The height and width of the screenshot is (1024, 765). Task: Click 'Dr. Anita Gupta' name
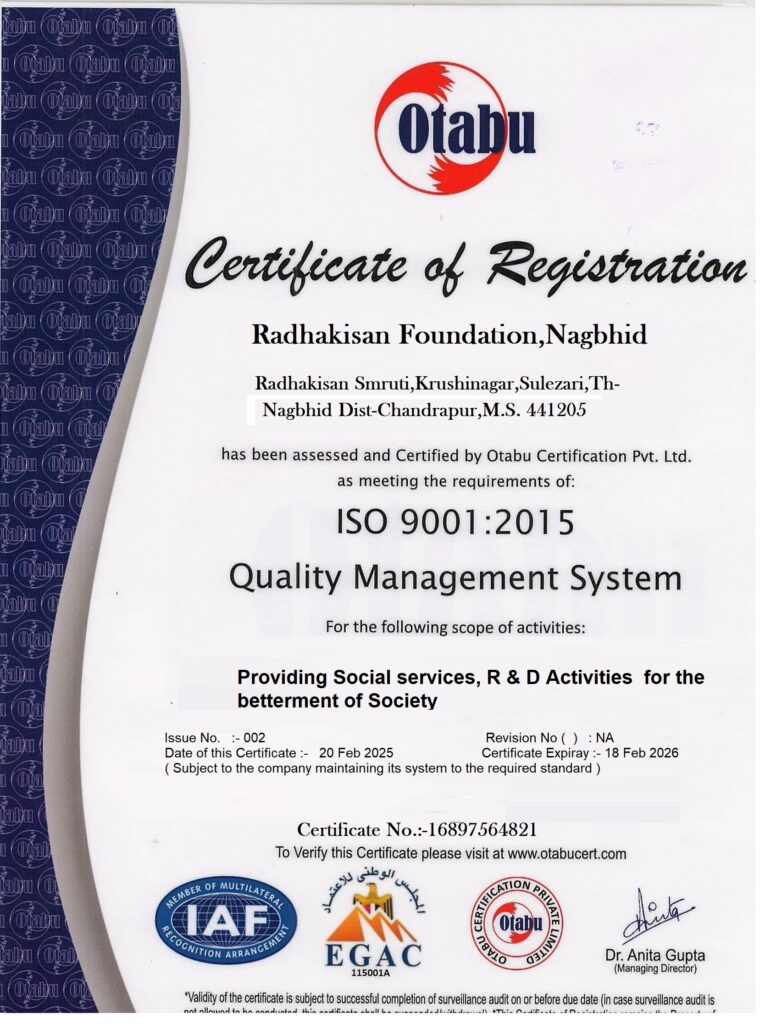click(655, 955)
